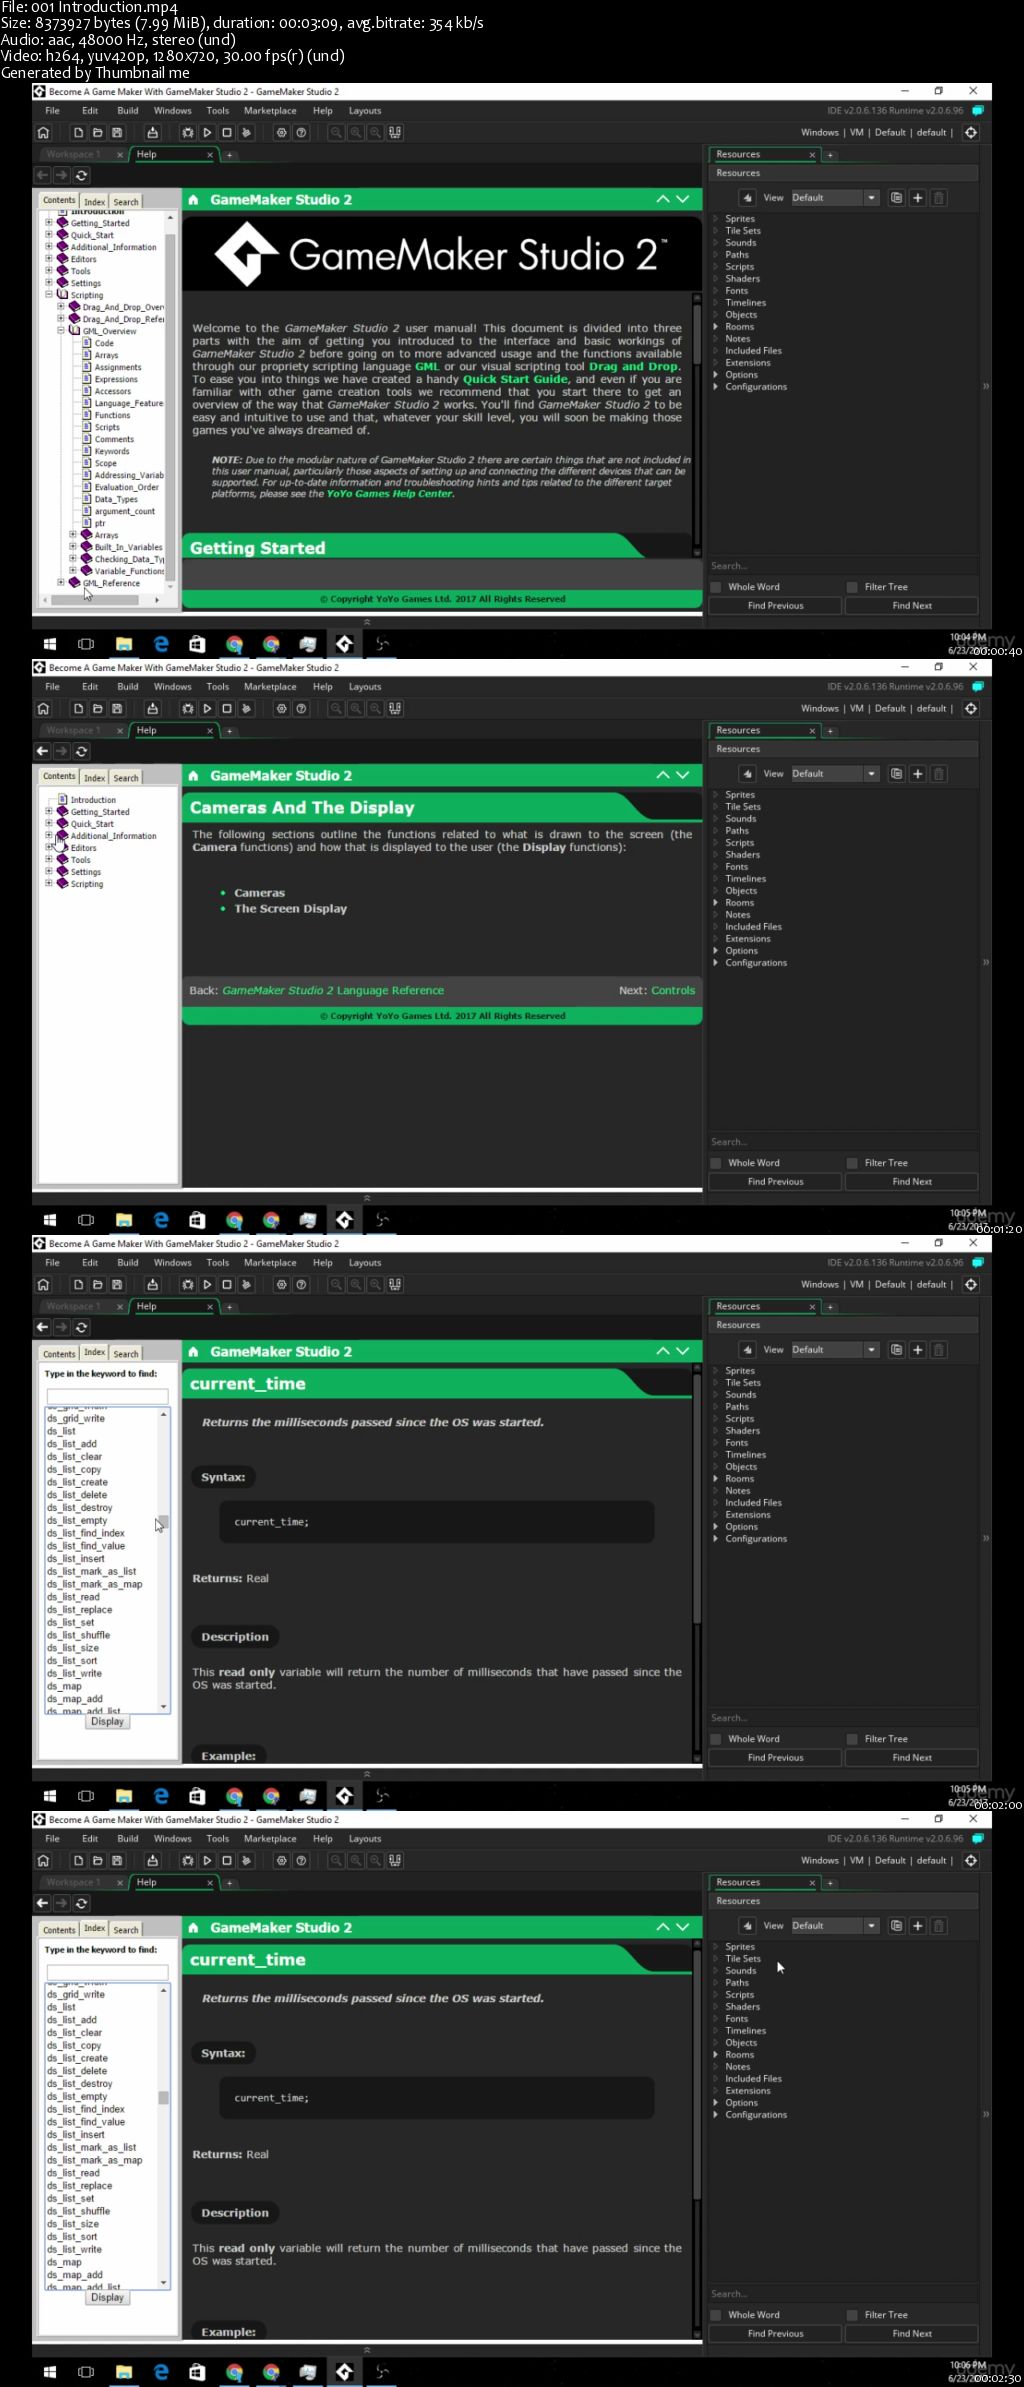Click Create Executable icon in the 00:00:40 frame toolbar
The height and width of the screenshot is (2387, 1024).
pyautogui.click(x=152, y=132)
